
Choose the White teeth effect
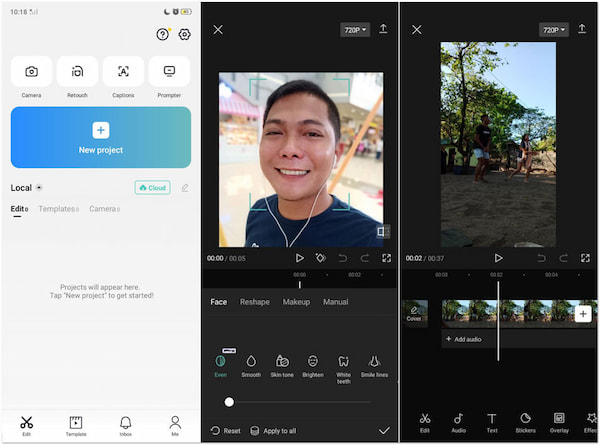pos(344,369)
